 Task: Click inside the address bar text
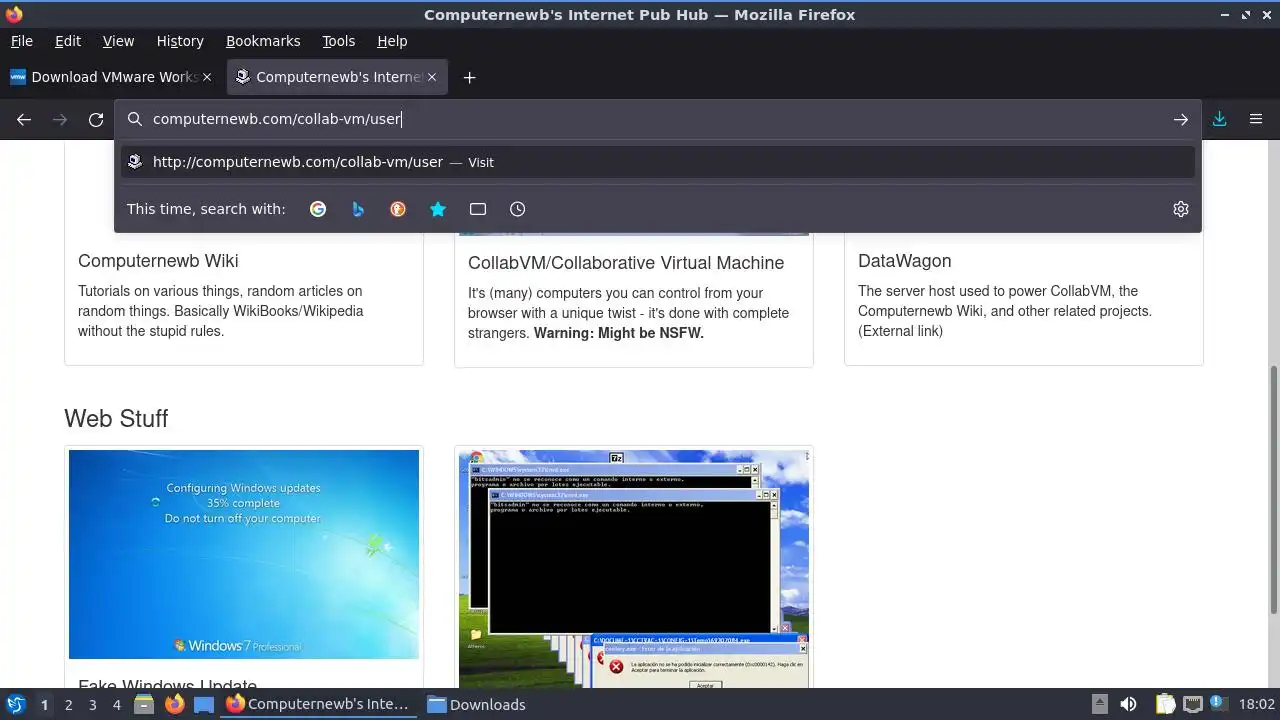pyautogui.click(x=277, y=119)
